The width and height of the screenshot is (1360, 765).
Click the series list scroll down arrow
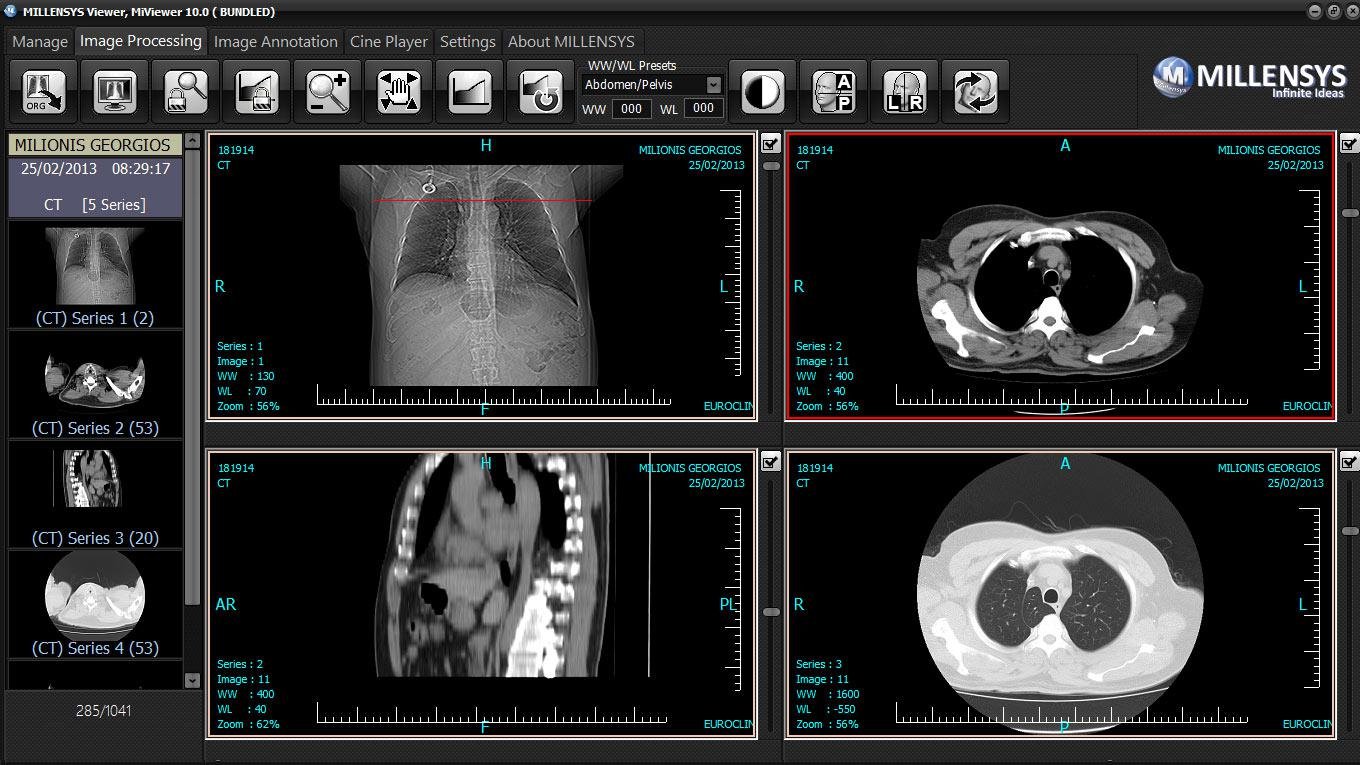[x=193, y=680]
